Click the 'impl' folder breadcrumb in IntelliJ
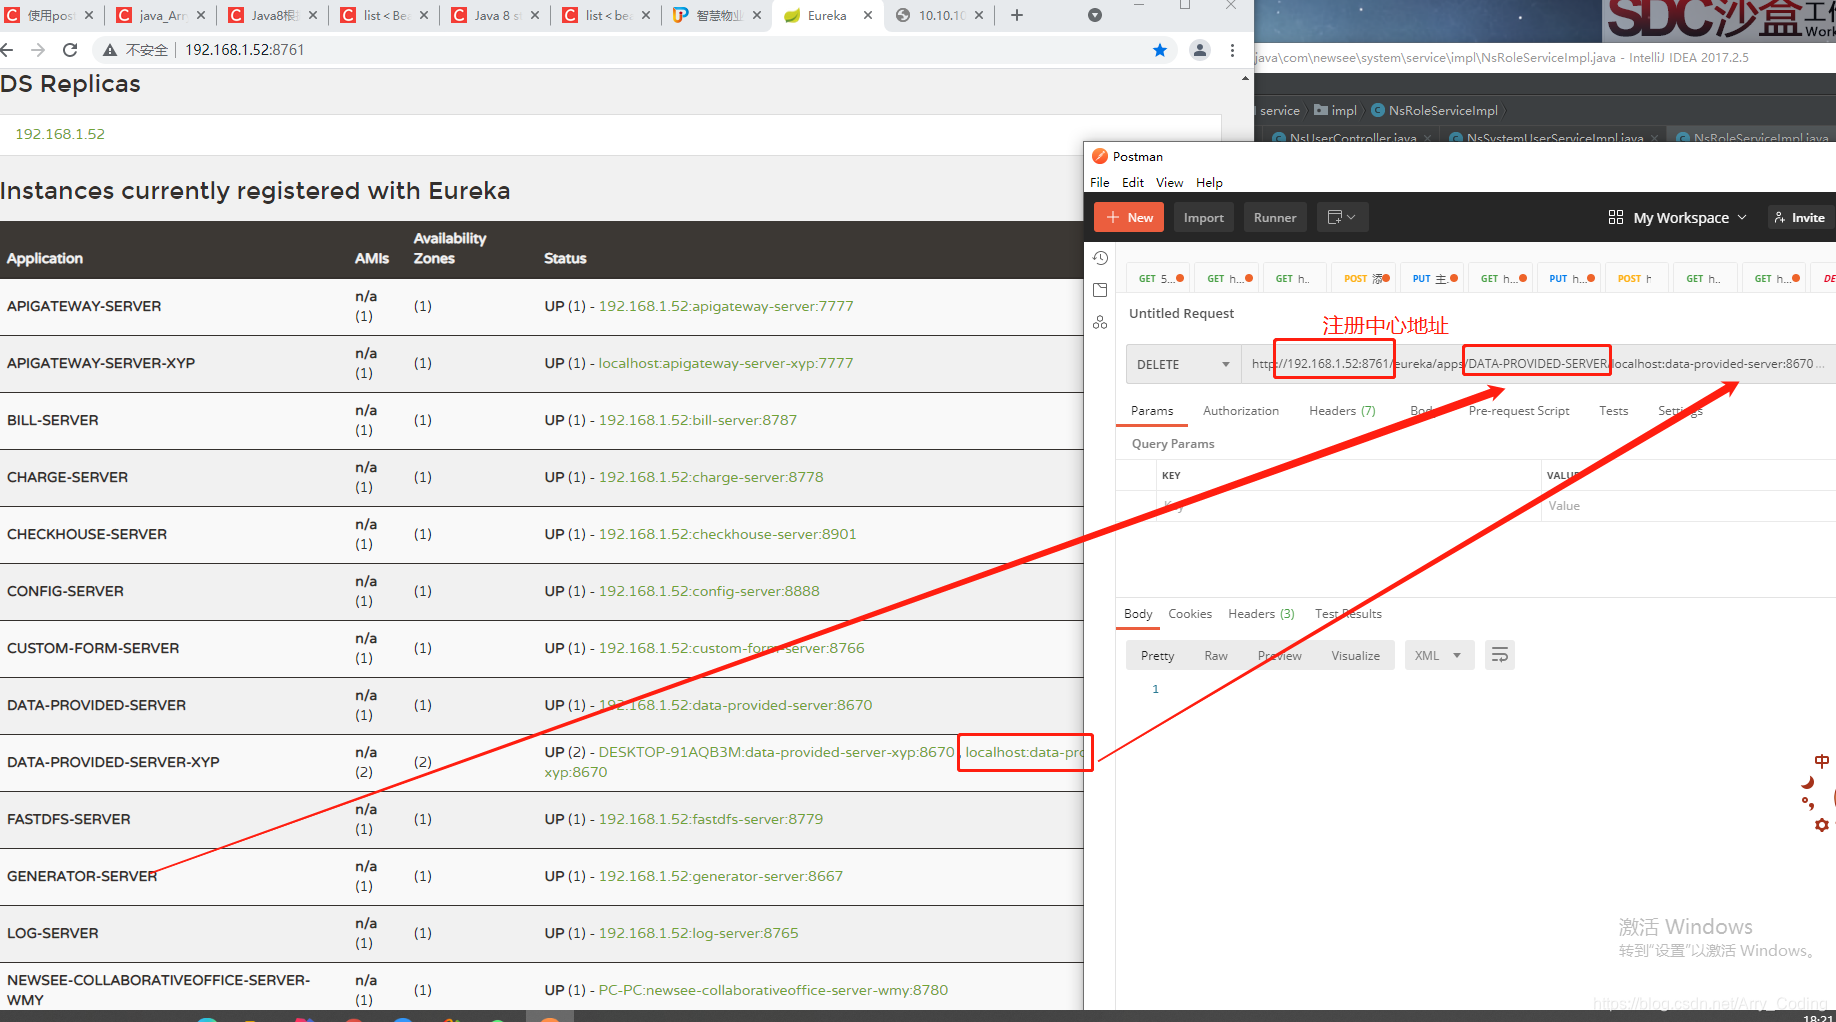 [1335, 110]
